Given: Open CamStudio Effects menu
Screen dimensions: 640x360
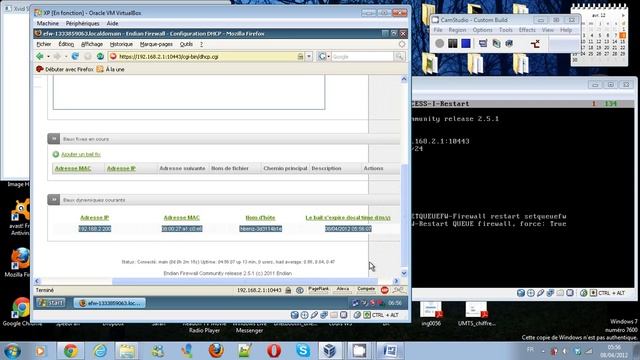Looking at the screenshot, I should click(x=527, y=30).
